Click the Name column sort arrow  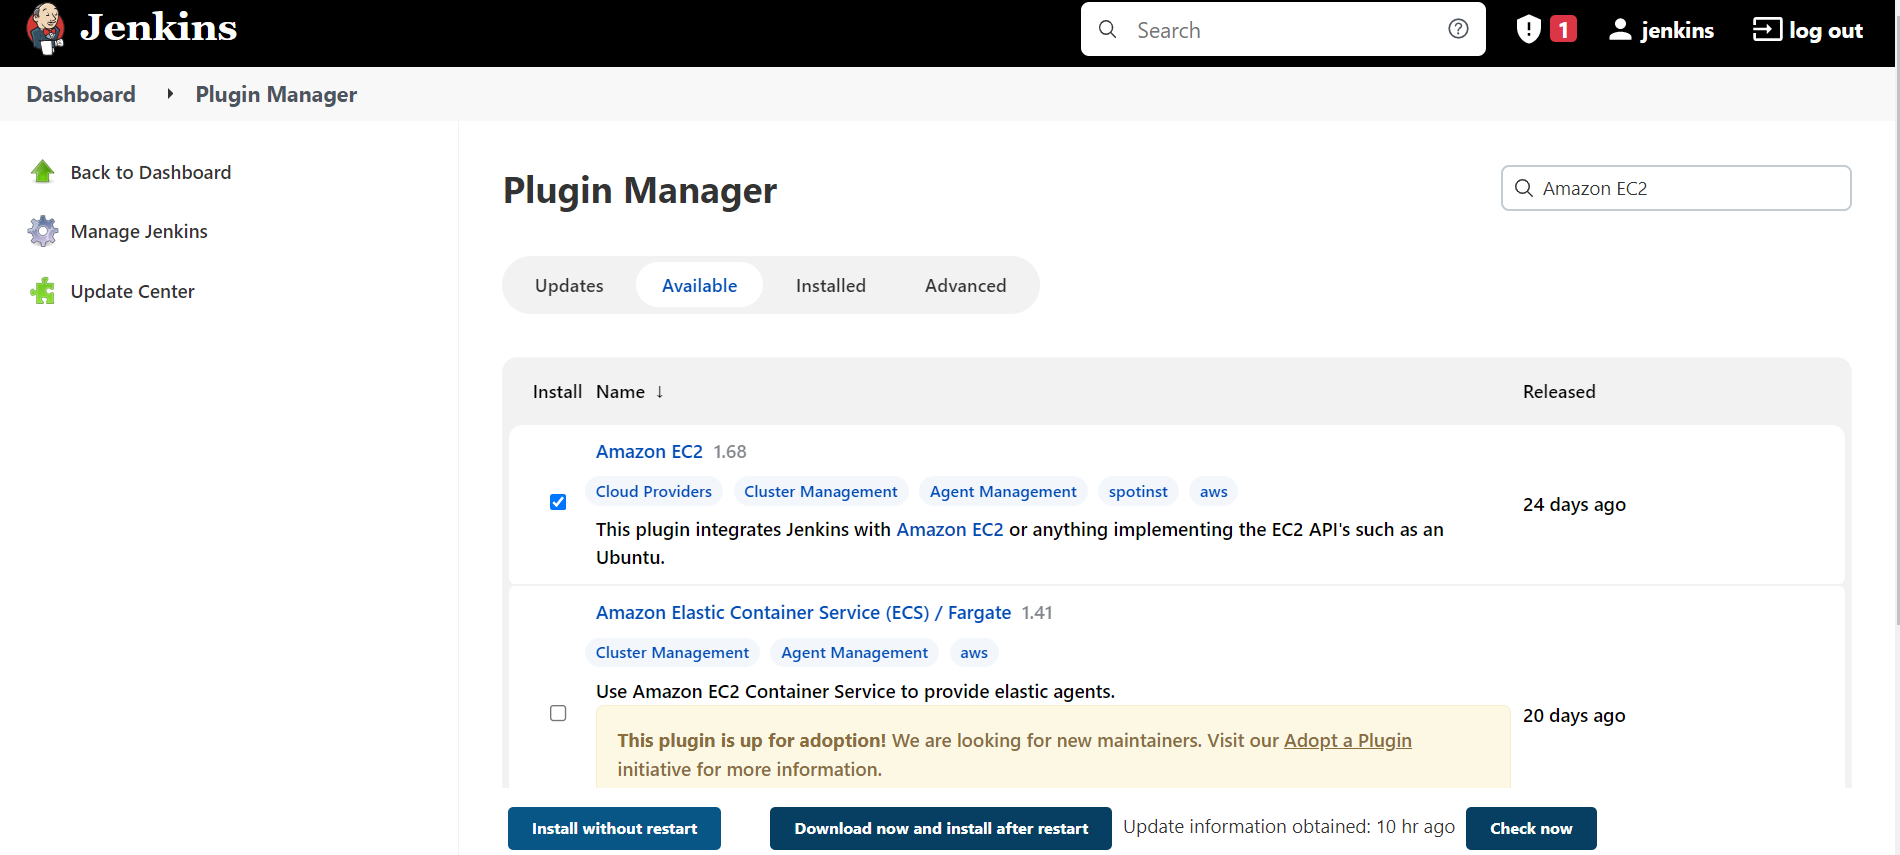tap(660, 392)
